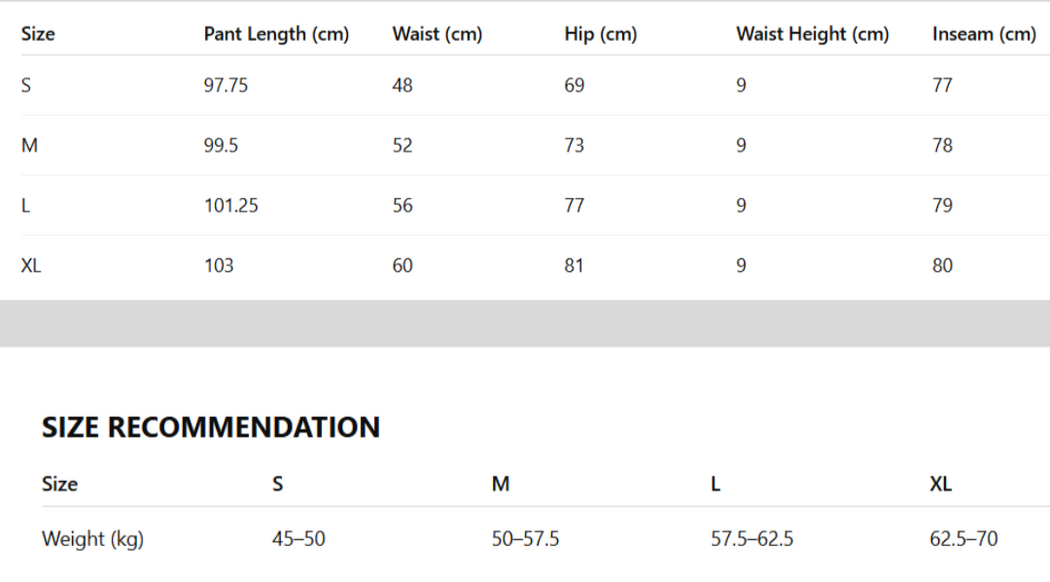Select the 57.5–62.5 weight range
The height and width of the screenshot is (582, 1050).
752,539
